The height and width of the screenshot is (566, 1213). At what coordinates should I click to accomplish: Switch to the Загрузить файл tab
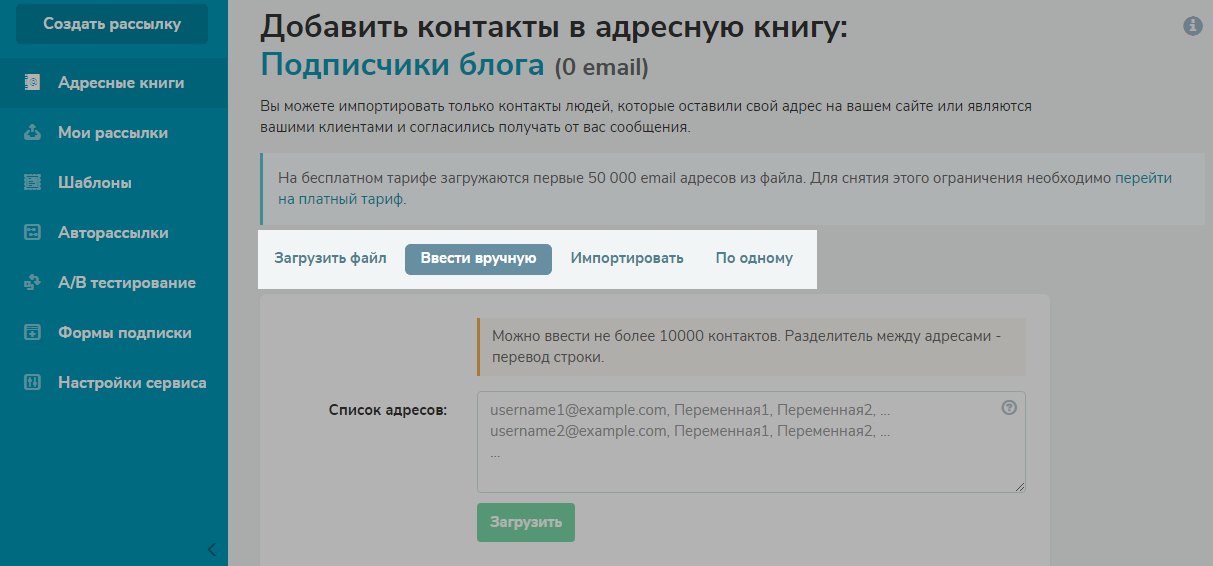(330, 258)
